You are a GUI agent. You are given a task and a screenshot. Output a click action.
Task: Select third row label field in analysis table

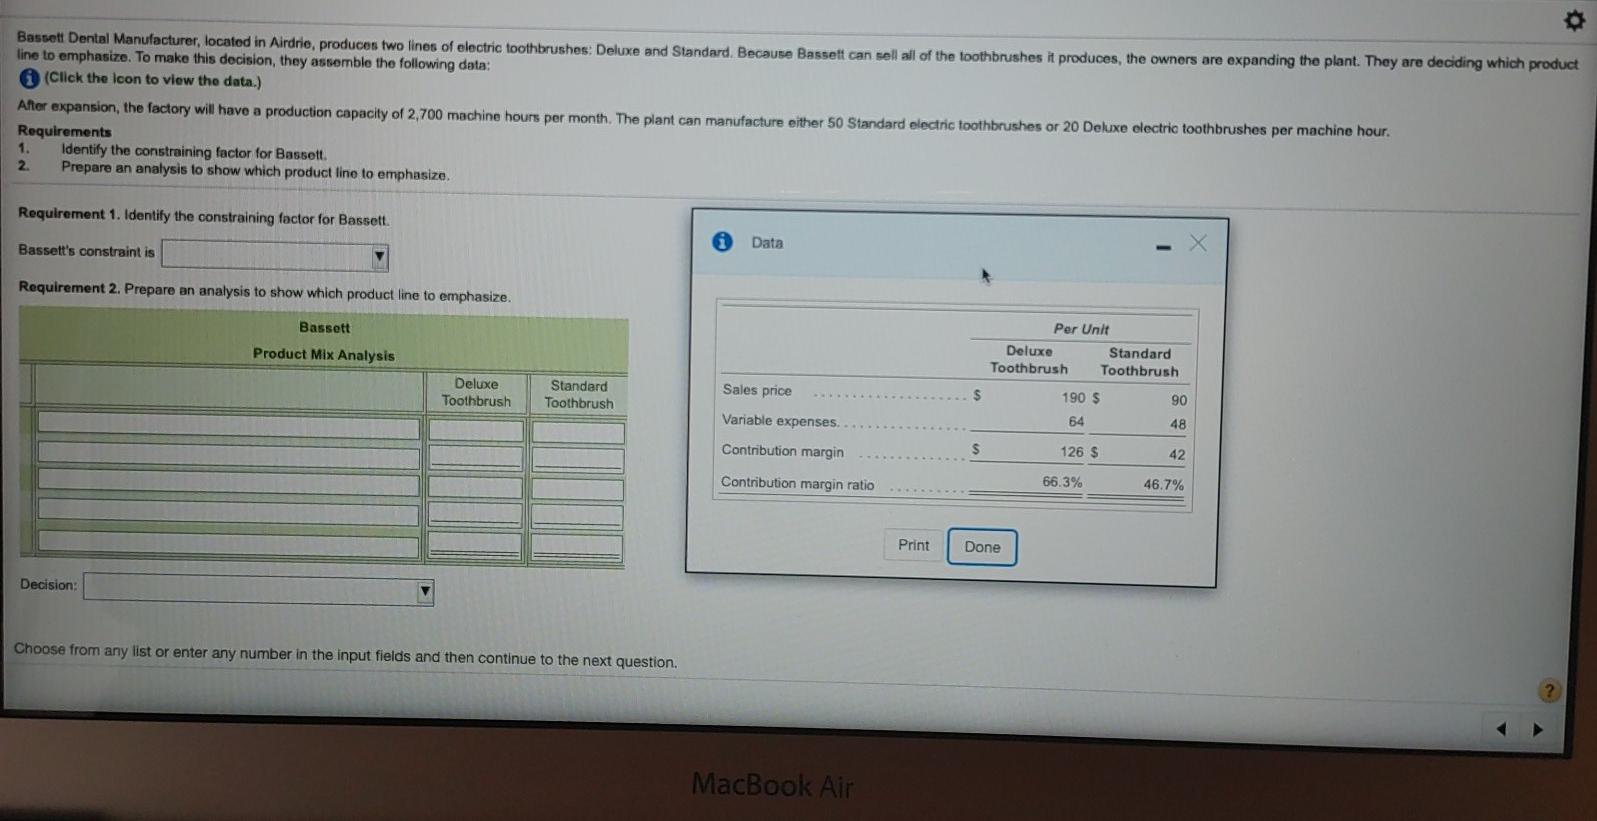pyautogui.click(x=229, y=485)
